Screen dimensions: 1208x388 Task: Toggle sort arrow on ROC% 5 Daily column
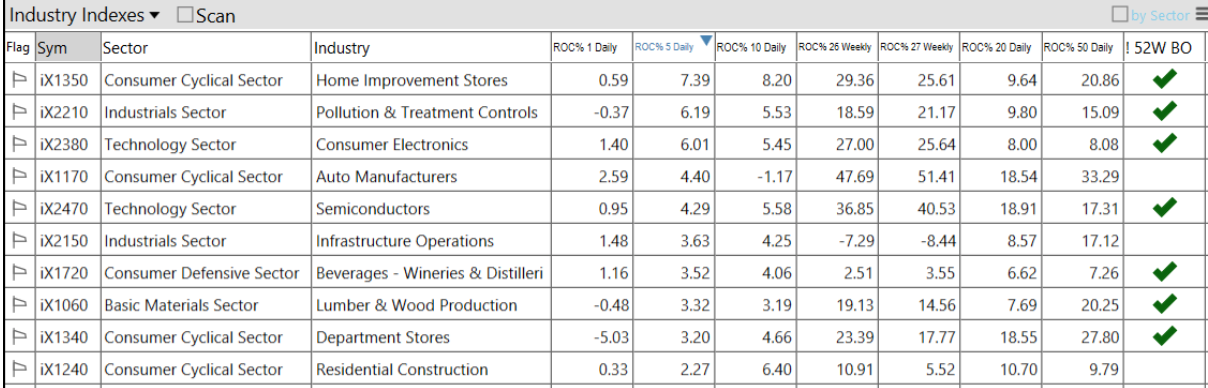click(x=706, y=41)
